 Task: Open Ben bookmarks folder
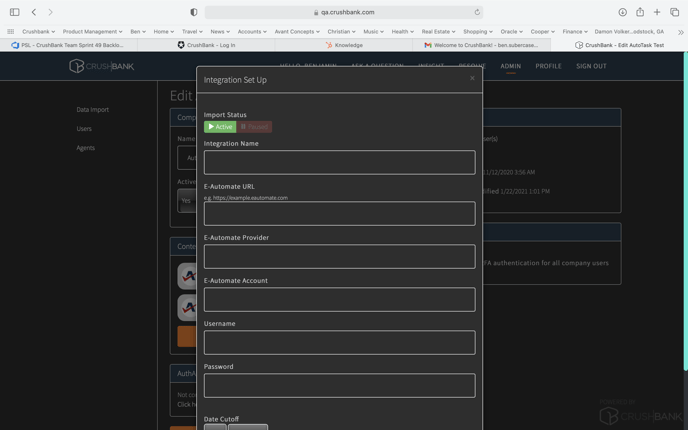[138, 32]
